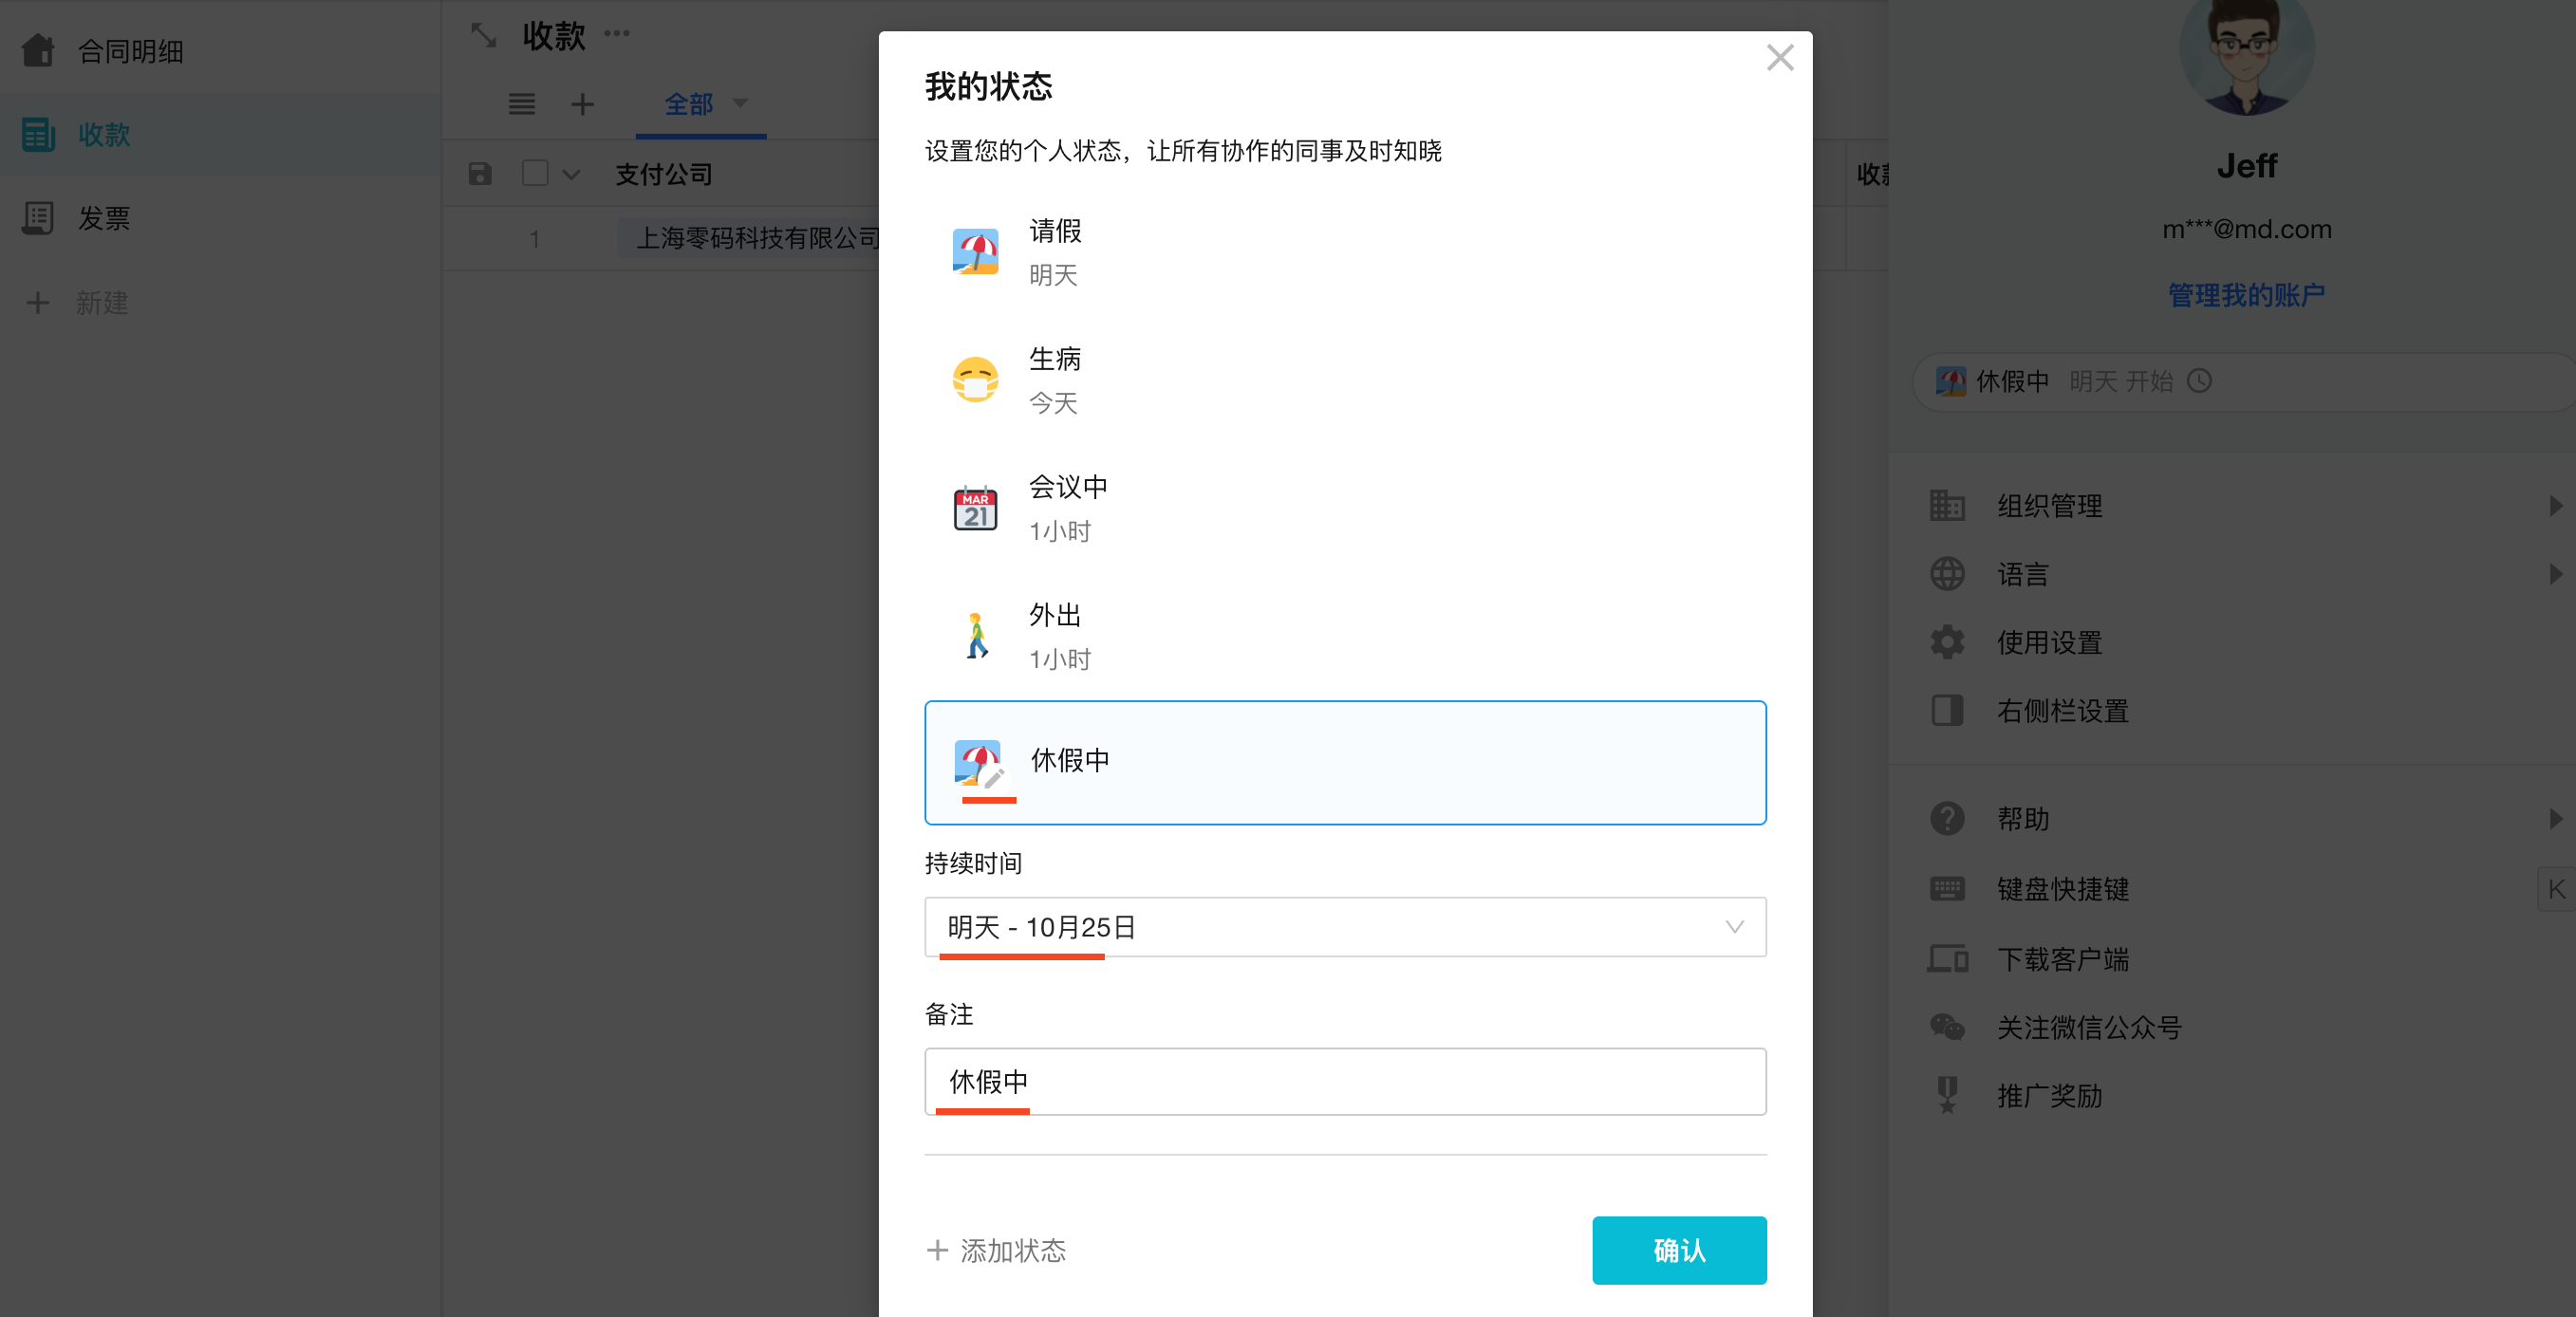Viewport: 2576px width, 1317px height.
Task: Open 发票 in the left sidebar
Action: [x=104, y=218]
